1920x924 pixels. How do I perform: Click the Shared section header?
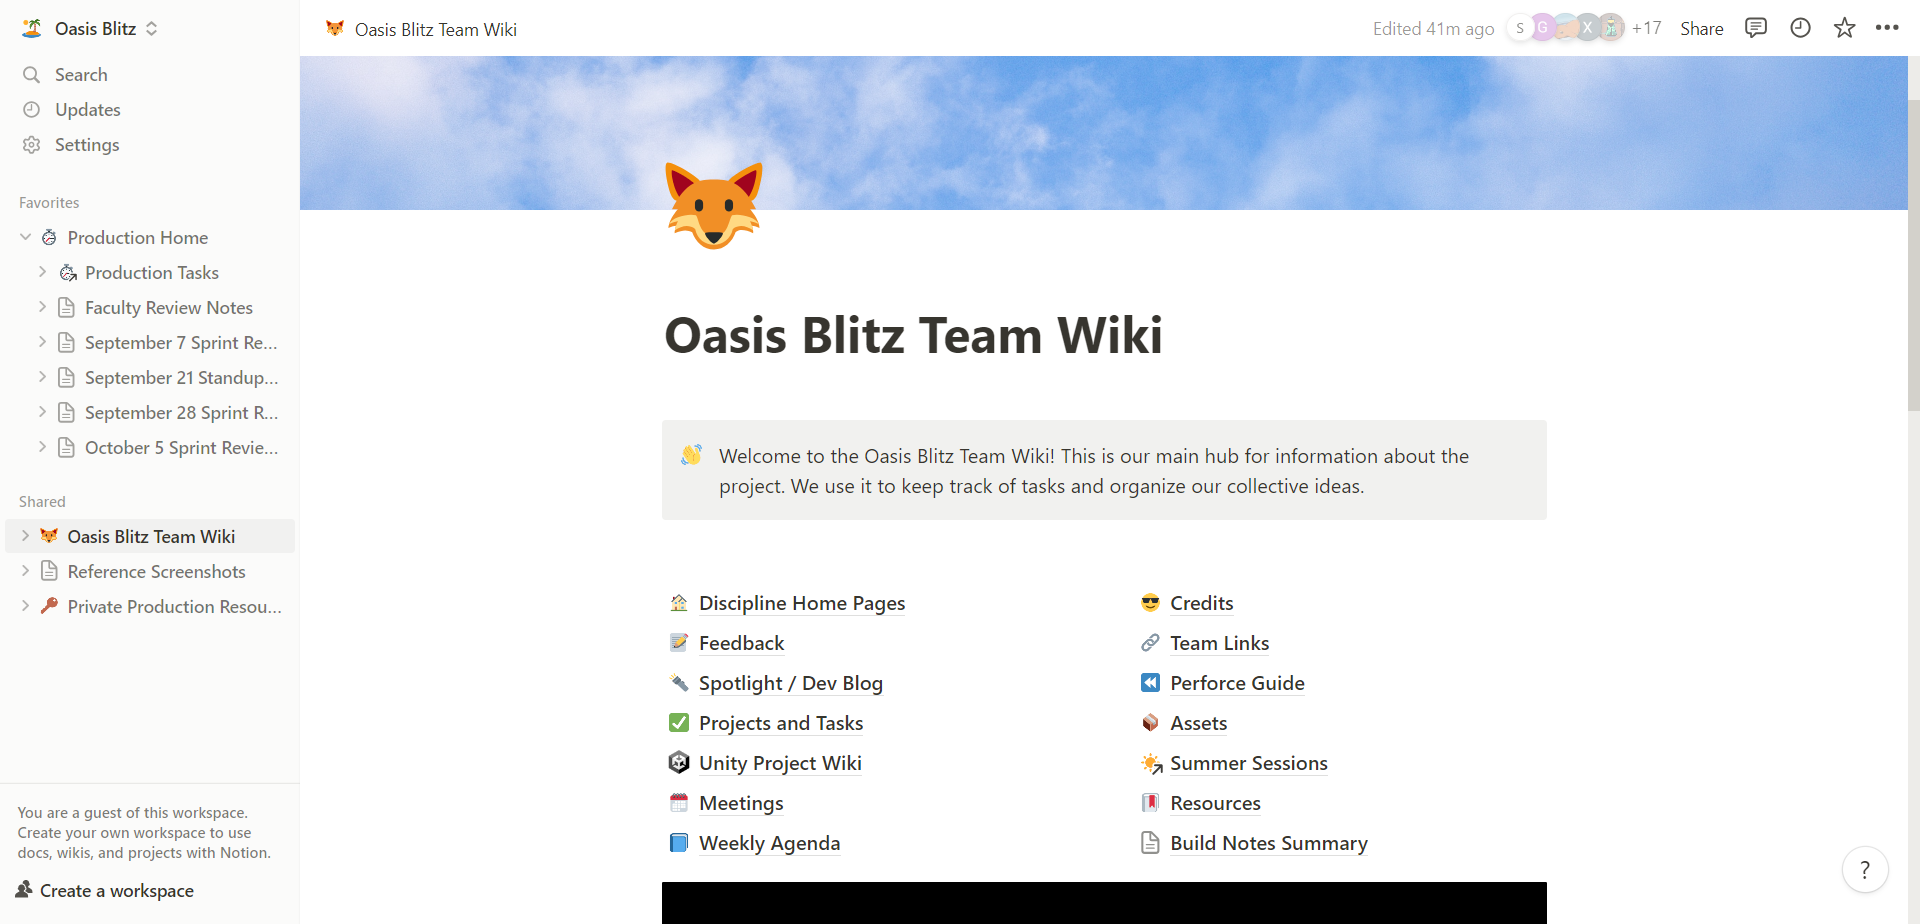[x=42, y=501]
